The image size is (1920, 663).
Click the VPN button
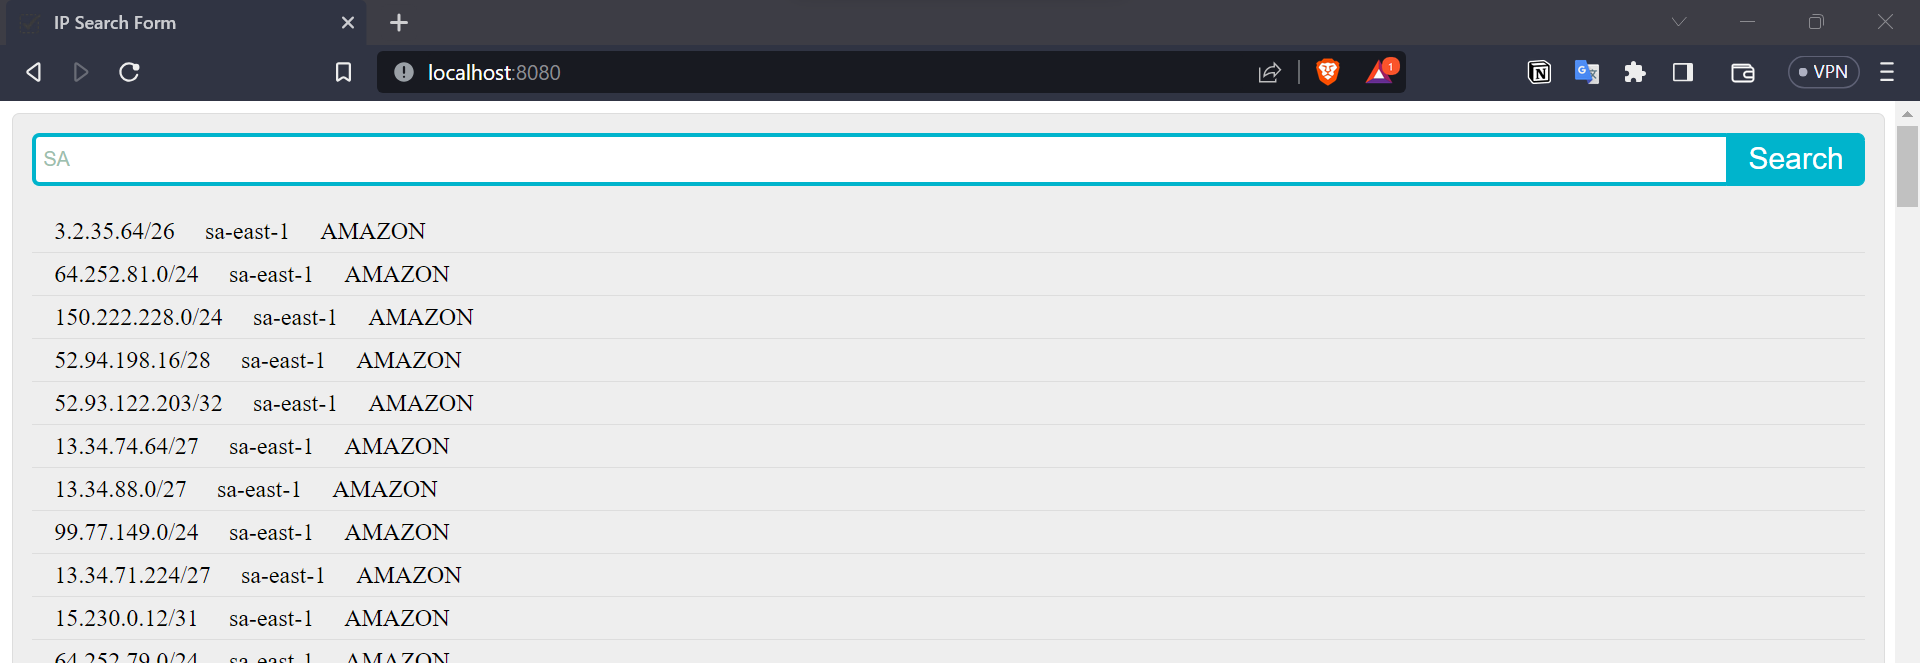pyautogui.click(x=1823, y=72)
